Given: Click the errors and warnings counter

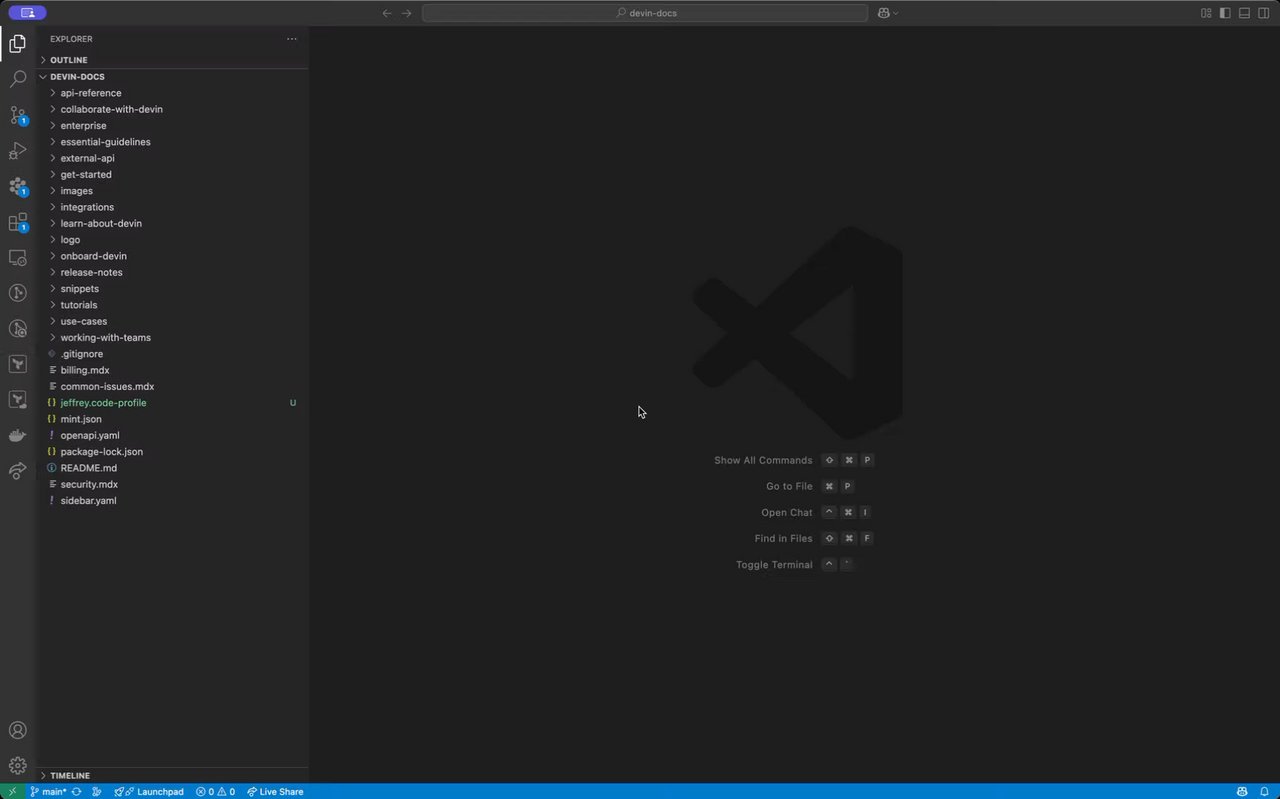Looking at the screenshot, I should tap(215, 791).
